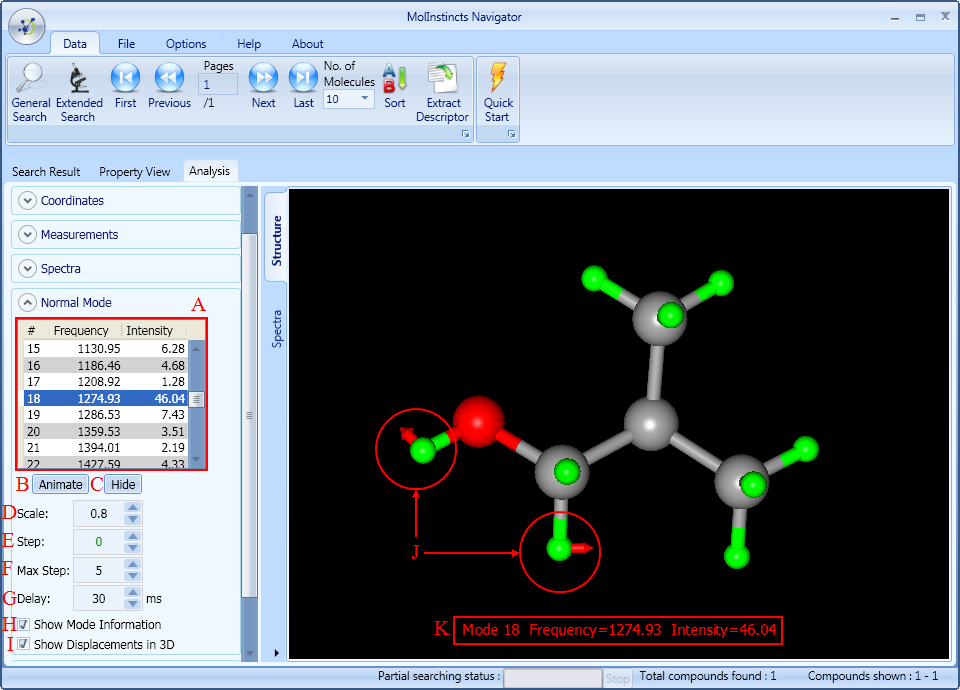Decrease the Max Step value
This screenshot has width=960, height=690.
click(x=133, y=576)
